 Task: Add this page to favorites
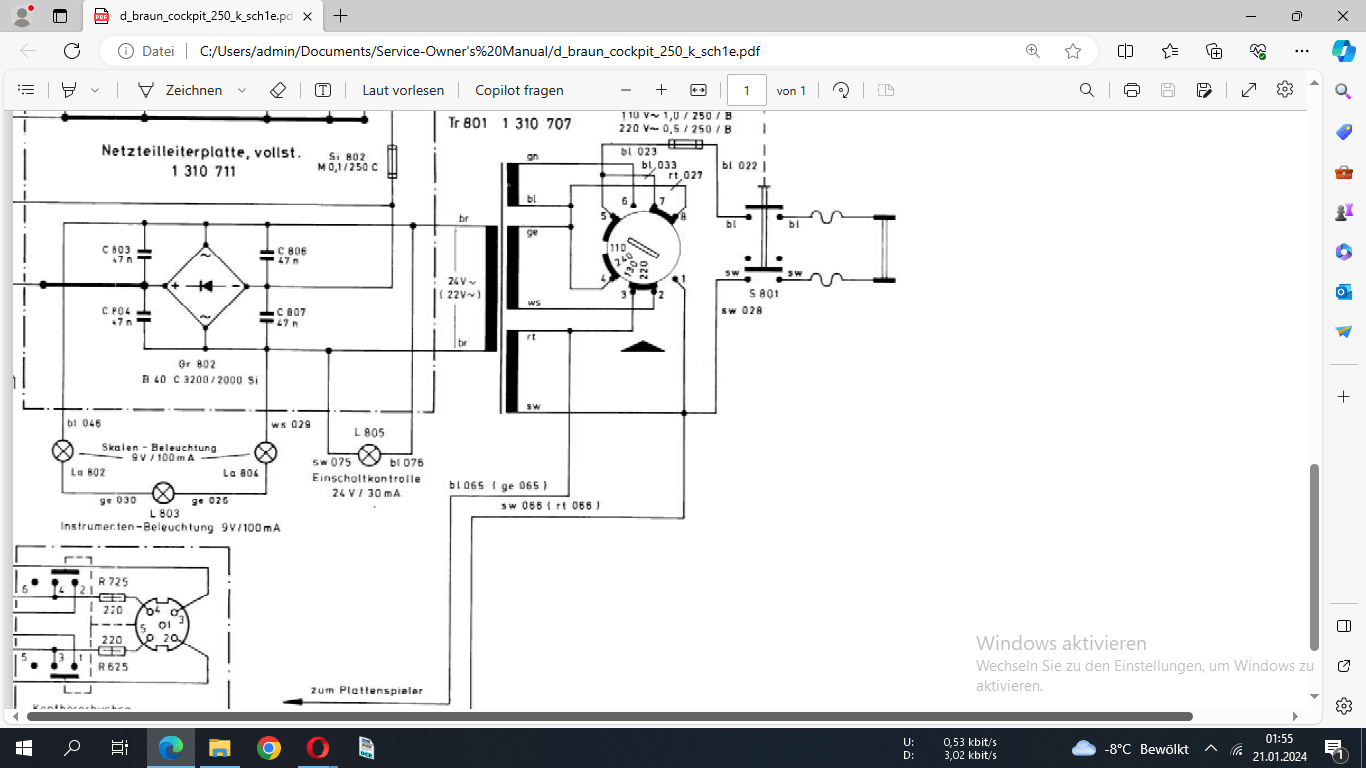[x=1073, y=51]
